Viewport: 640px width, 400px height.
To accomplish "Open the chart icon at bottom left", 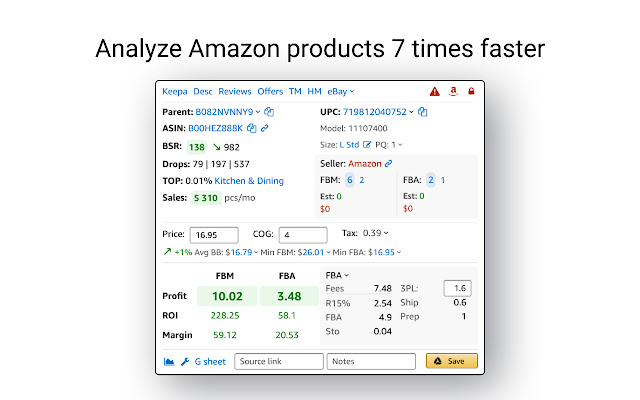I will point(167,361).
